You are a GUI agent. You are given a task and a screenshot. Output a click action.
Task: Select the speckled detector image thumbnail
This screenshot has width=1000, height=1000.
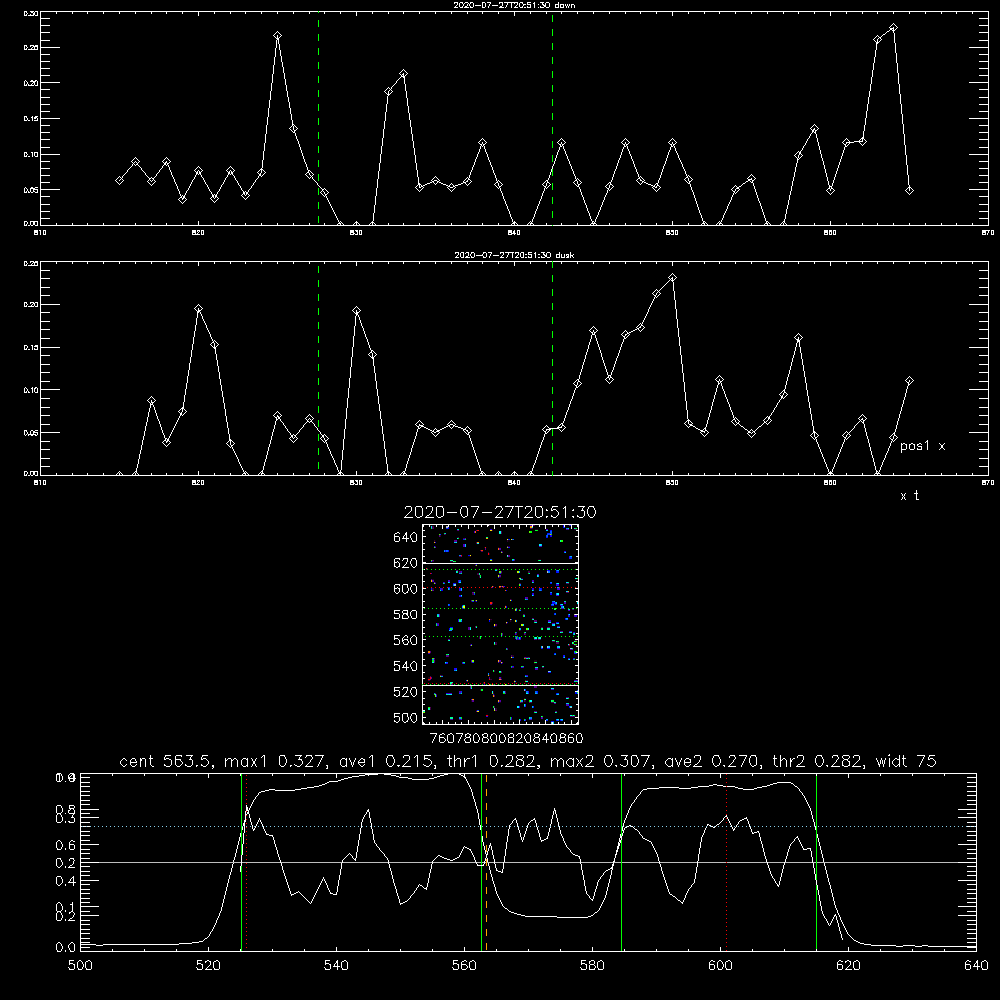(x=500, y=624)
